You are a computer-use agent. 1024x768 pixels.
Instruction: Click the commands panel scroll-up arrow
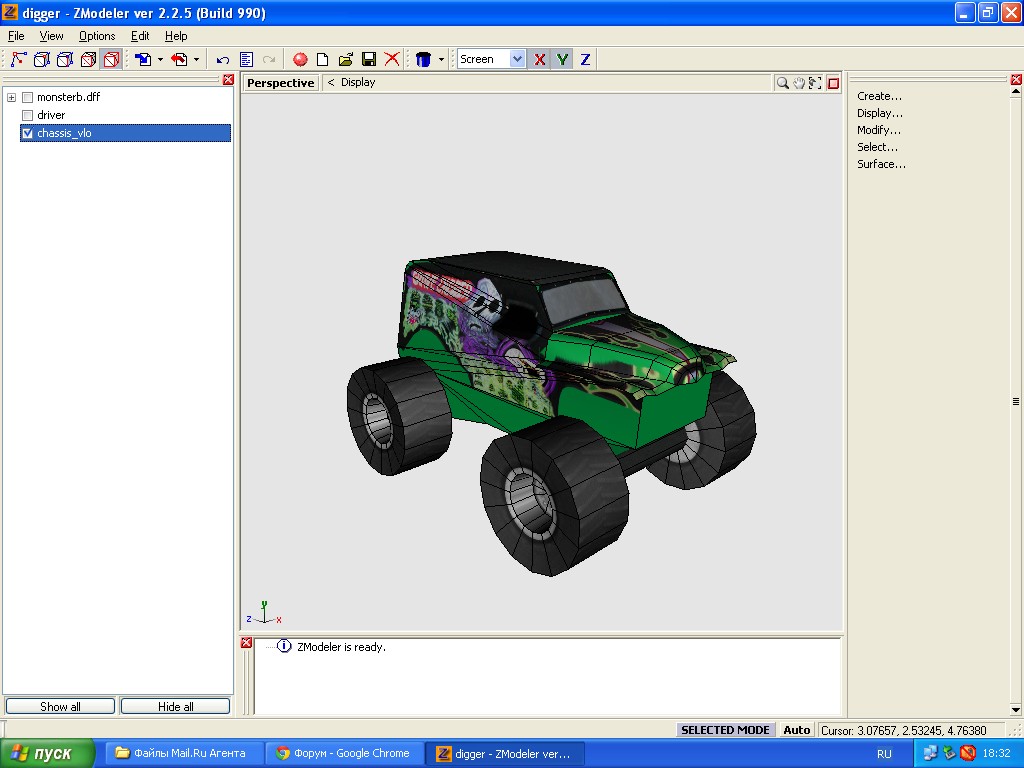1016,91
